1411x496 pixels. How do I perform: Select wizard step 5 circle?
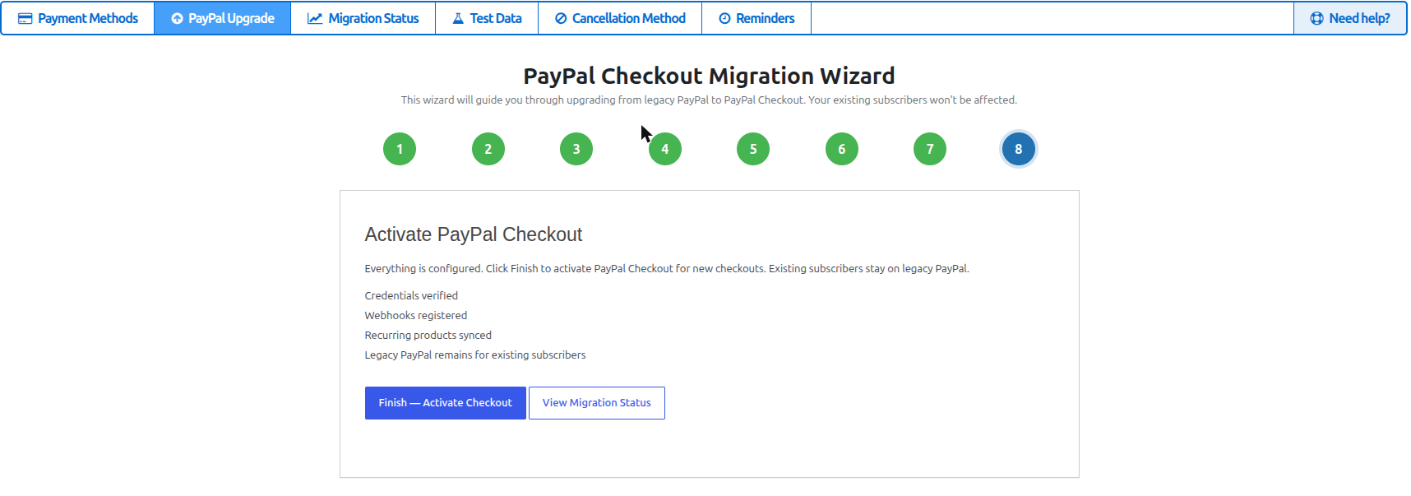(x=753, y=149)
